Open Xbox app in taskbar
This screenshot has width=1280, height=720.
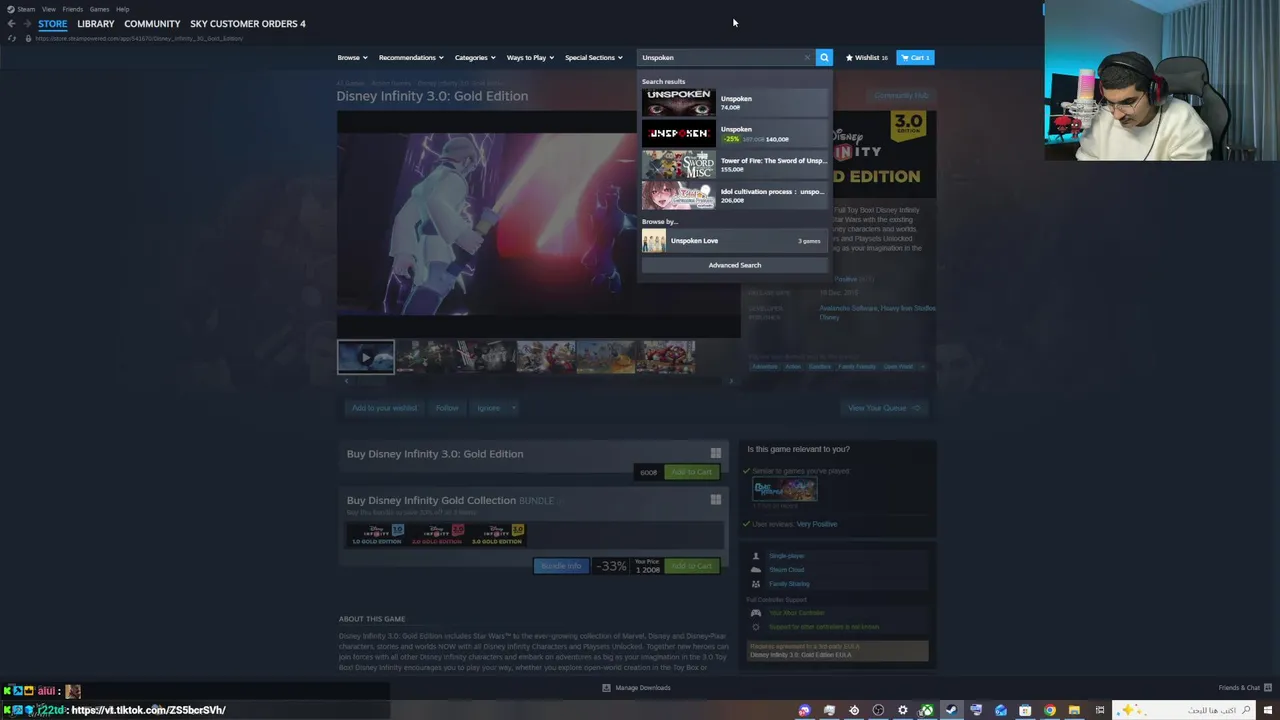point(927,710)
